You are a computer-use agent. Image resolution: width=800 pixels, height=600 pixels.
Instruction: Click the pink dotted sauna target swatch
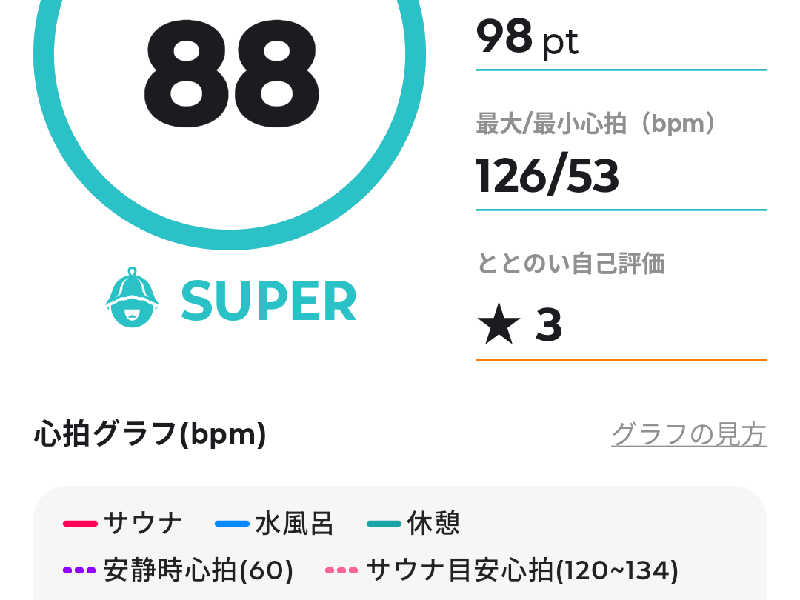click(341, 571)
